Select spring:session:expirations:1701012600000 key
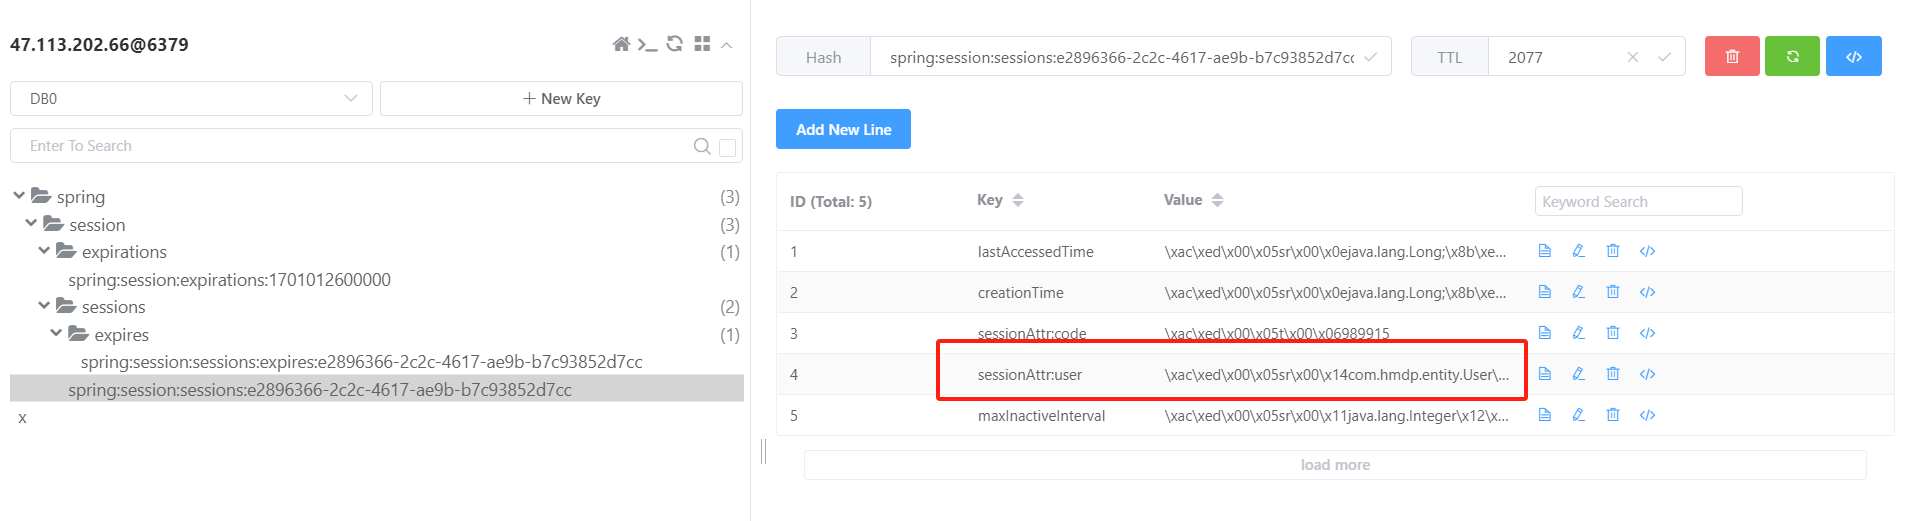Viewport: 1917px width, 521px height. [x=229, y=280]
